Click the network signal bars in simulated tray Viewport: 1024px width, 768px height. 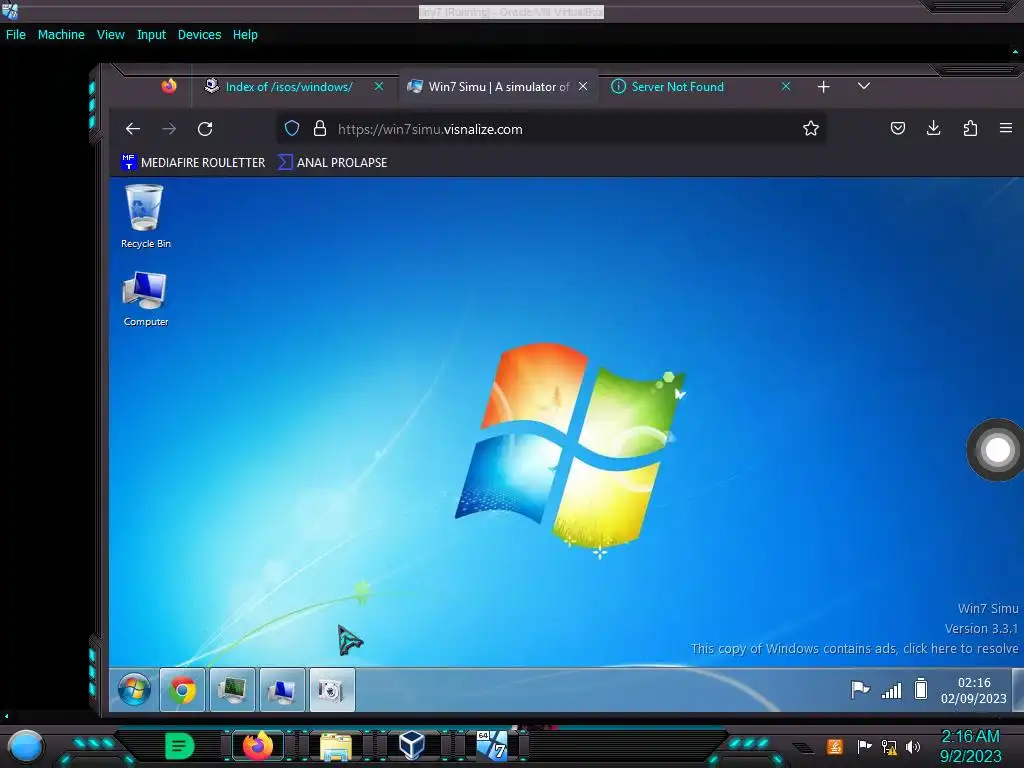coord(891,690)
